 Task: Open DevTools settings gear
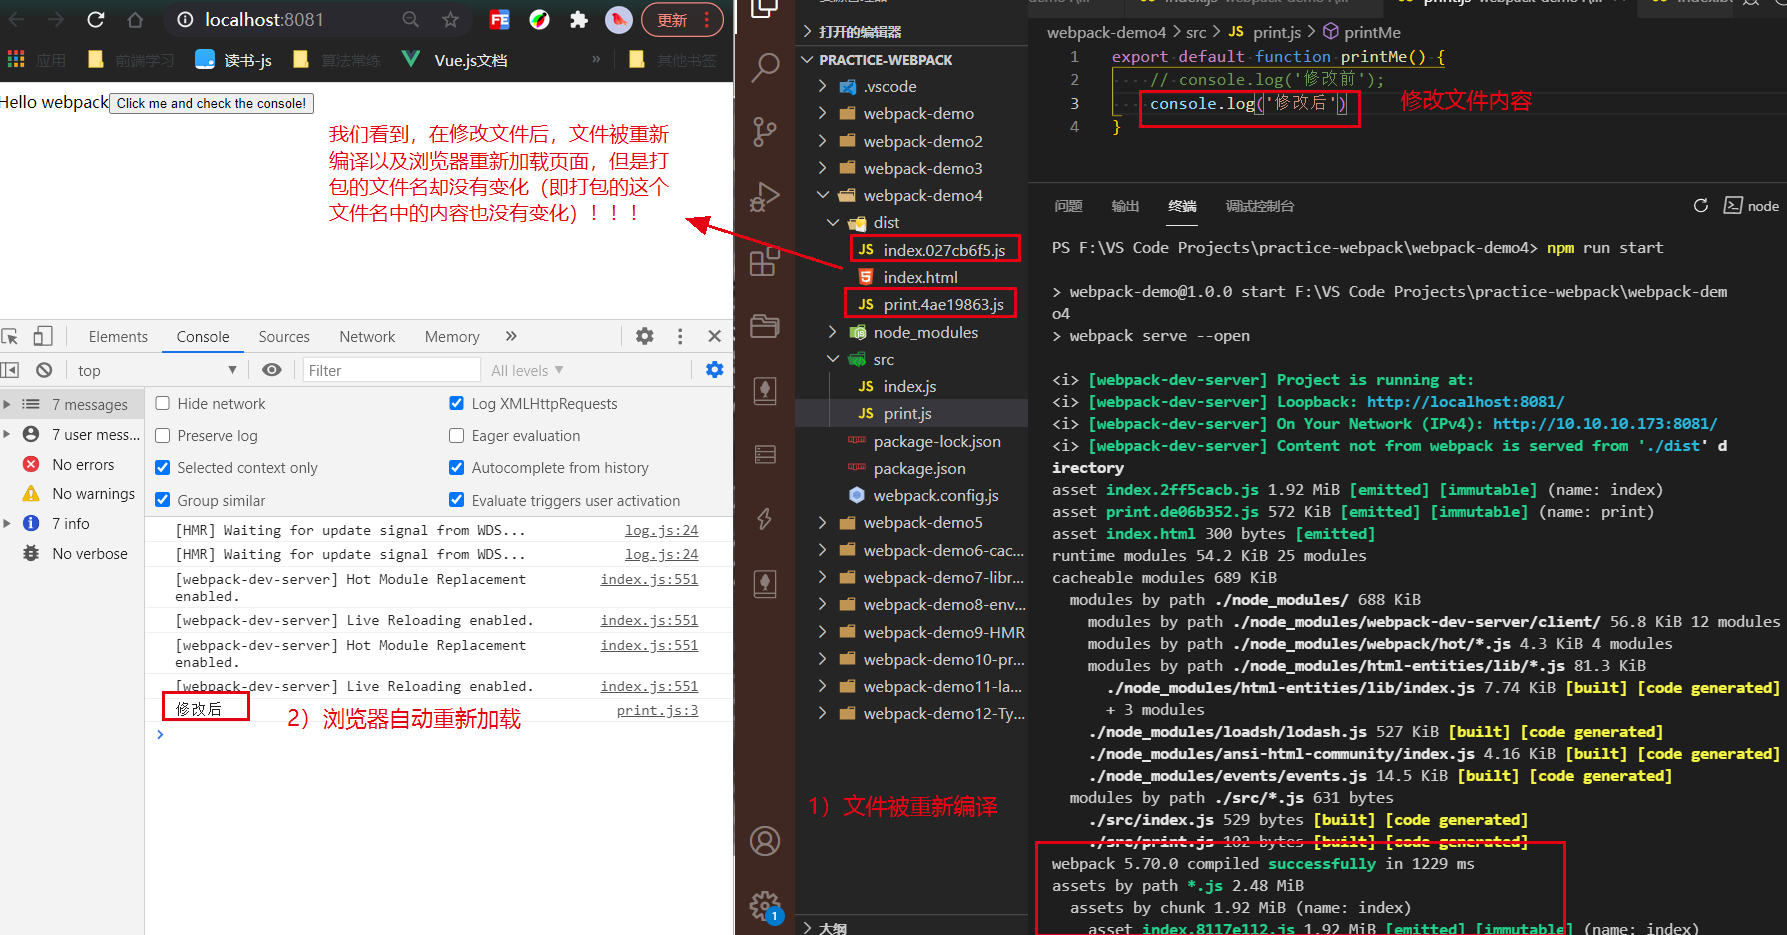(645, 336)
